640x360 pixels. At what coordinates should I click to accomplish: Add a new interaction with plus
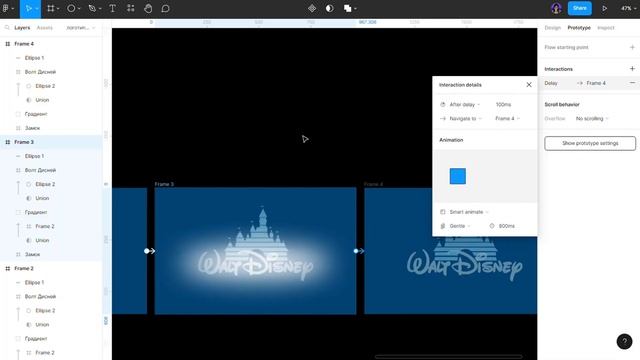tap(632, 69)
